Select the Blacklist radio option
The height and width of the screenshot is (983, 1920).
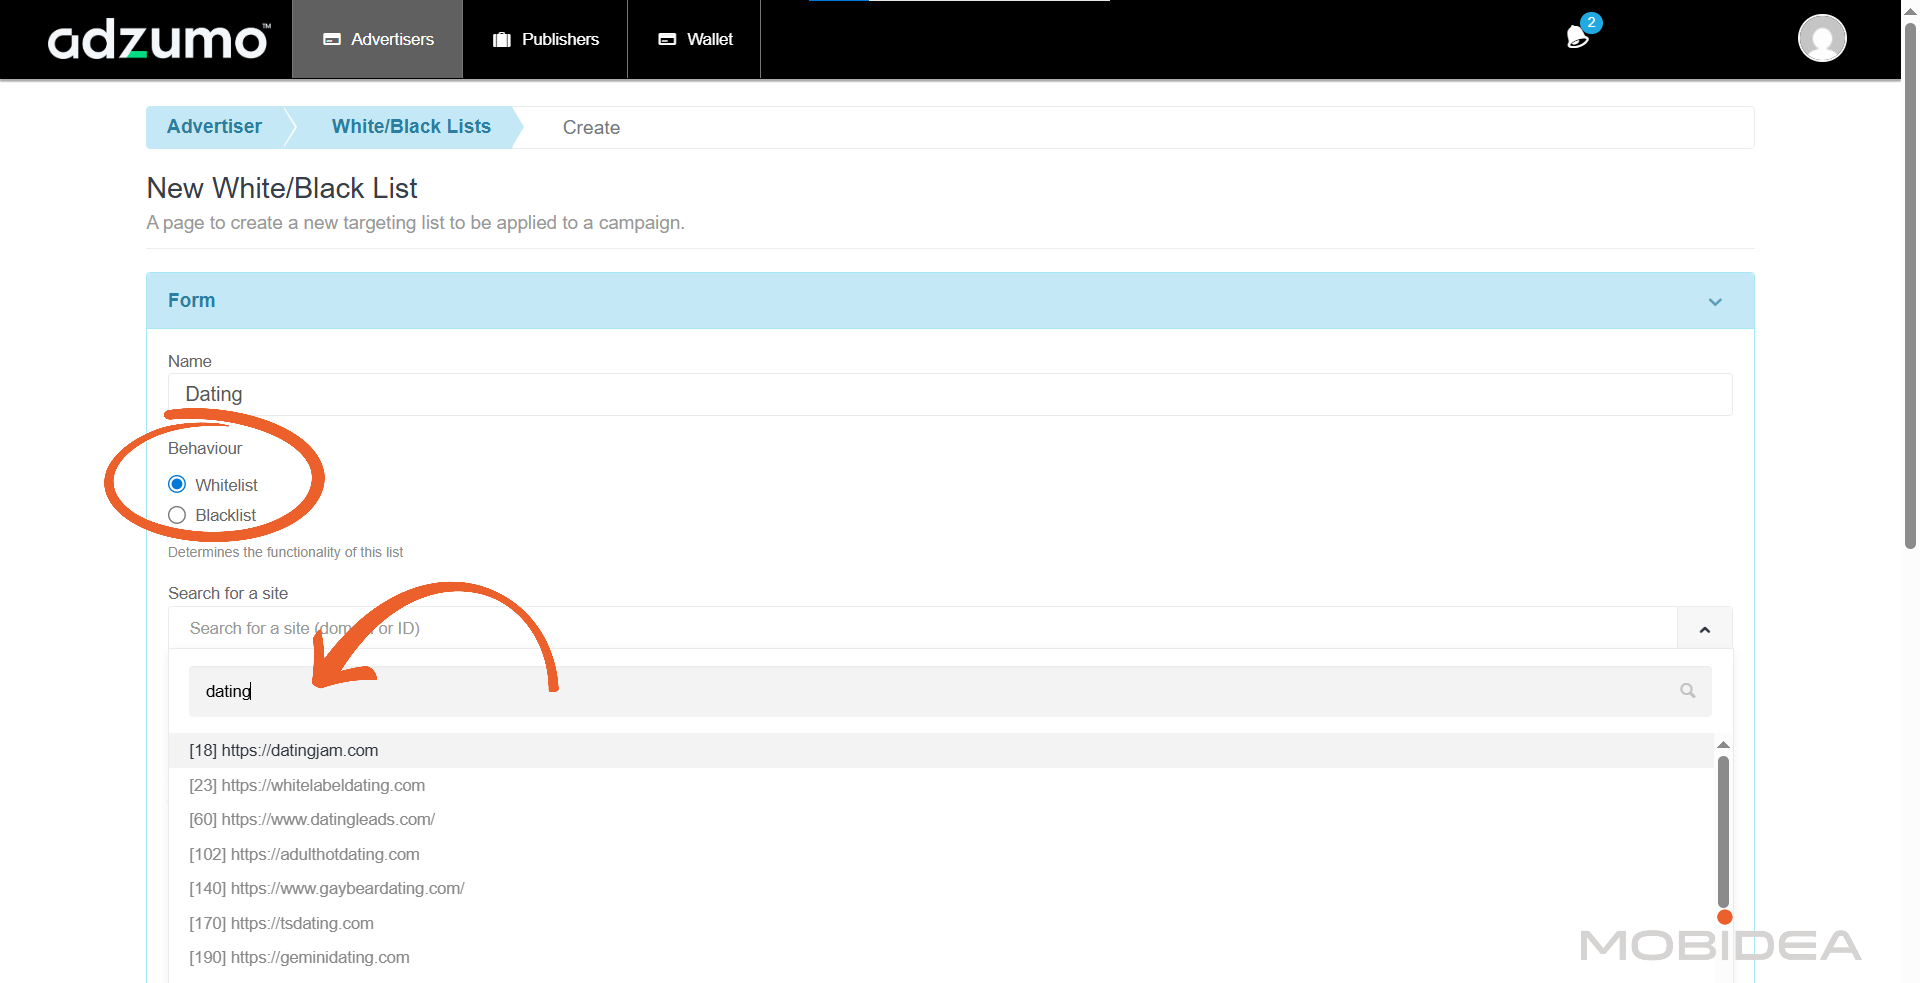click(x=178, y=515)
